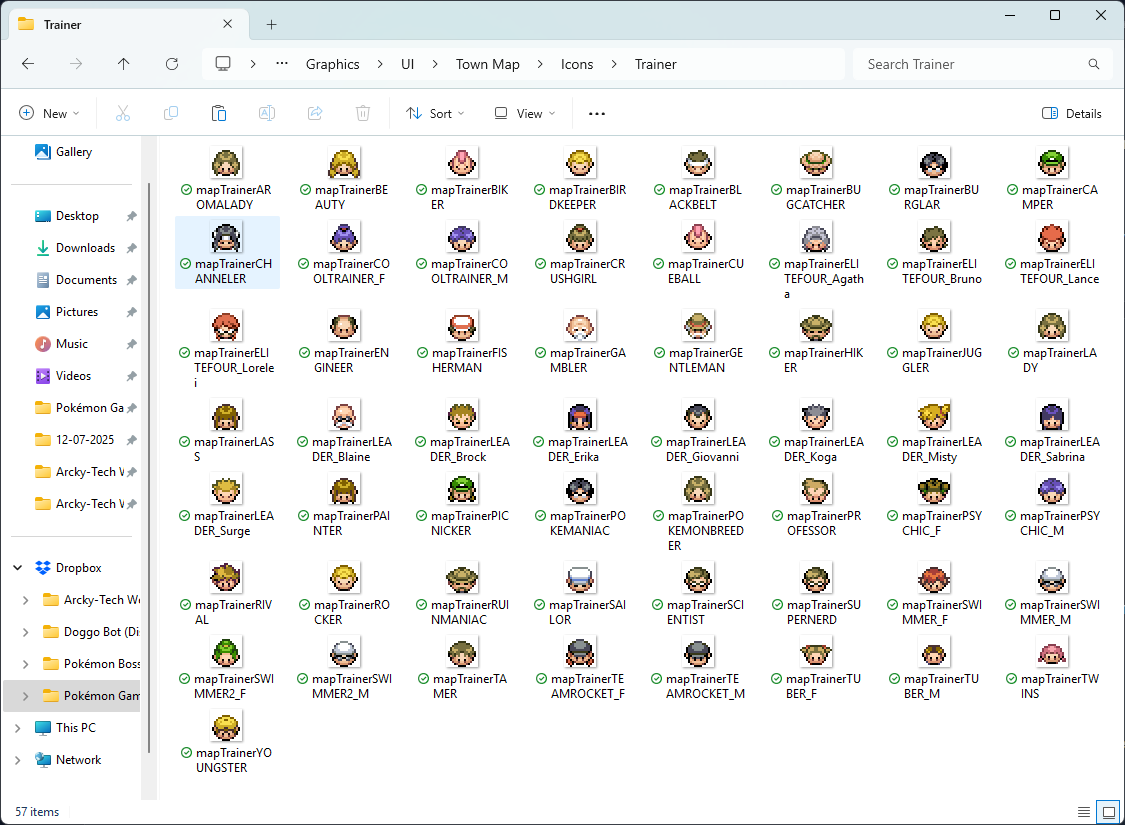The image size is (1125, 825).
Task: Collapse the Dropbox tree node
Action: click(x=18, y=567)
